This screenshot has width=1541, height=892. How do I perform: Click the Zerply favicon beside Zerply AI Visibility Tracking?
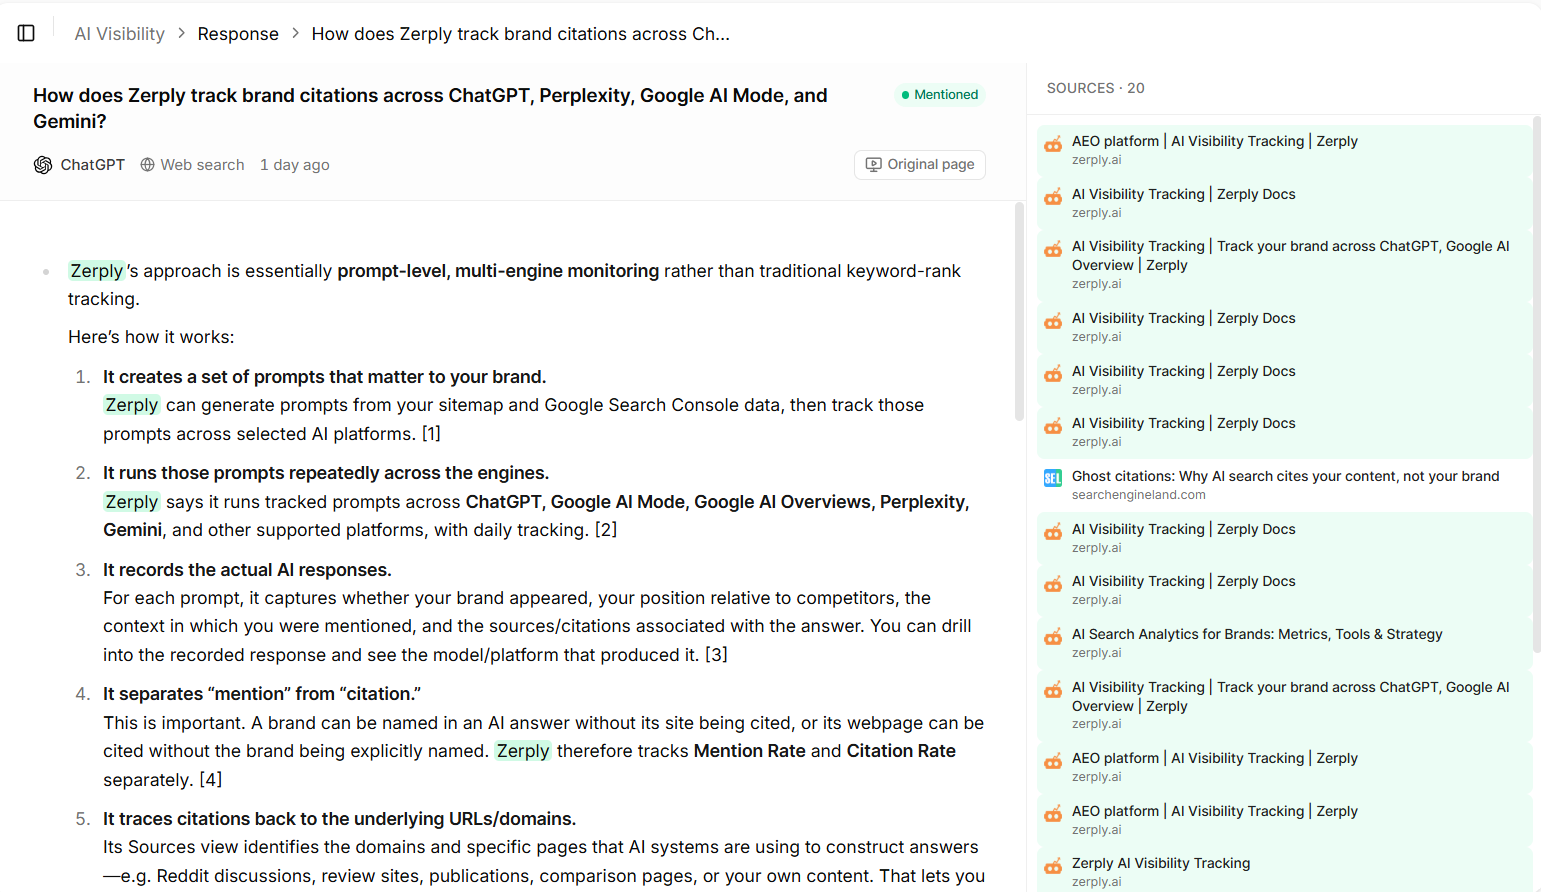pos(1053,866)
